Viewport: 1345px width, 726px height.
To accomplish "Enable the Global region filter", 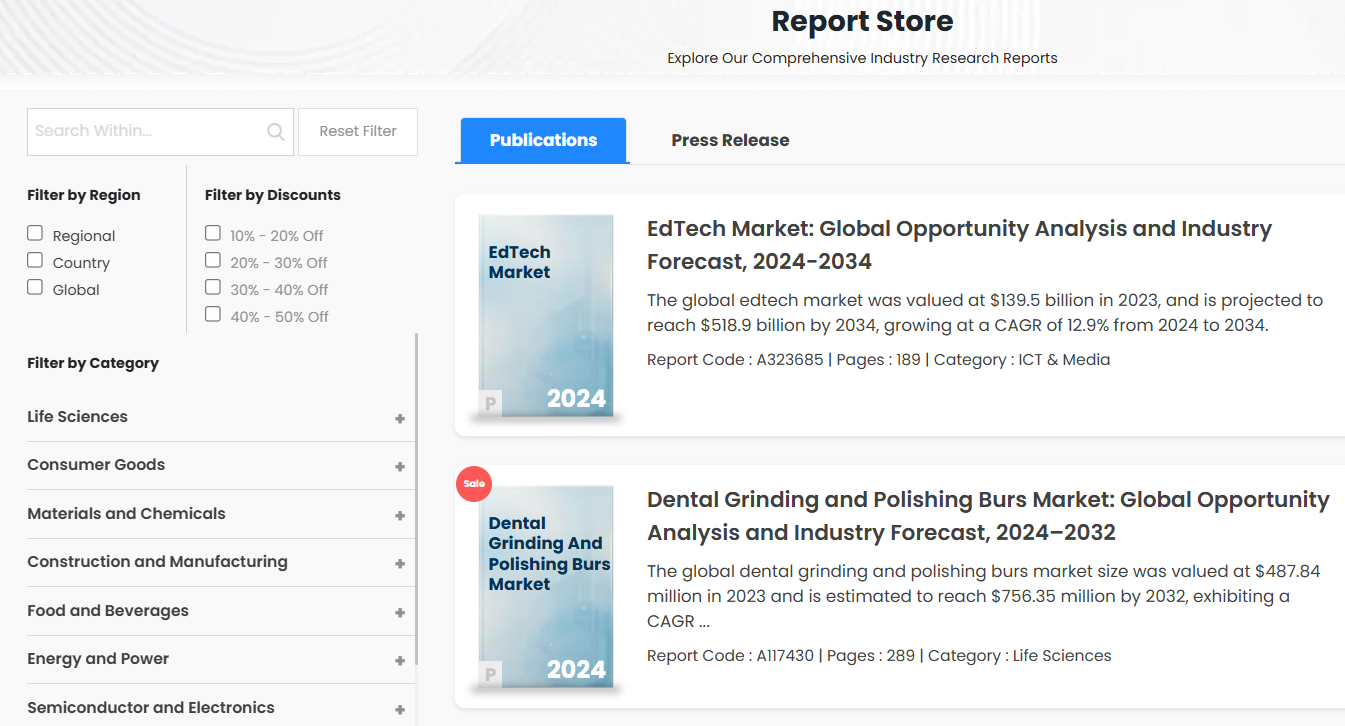I will [x=35, y=287].
